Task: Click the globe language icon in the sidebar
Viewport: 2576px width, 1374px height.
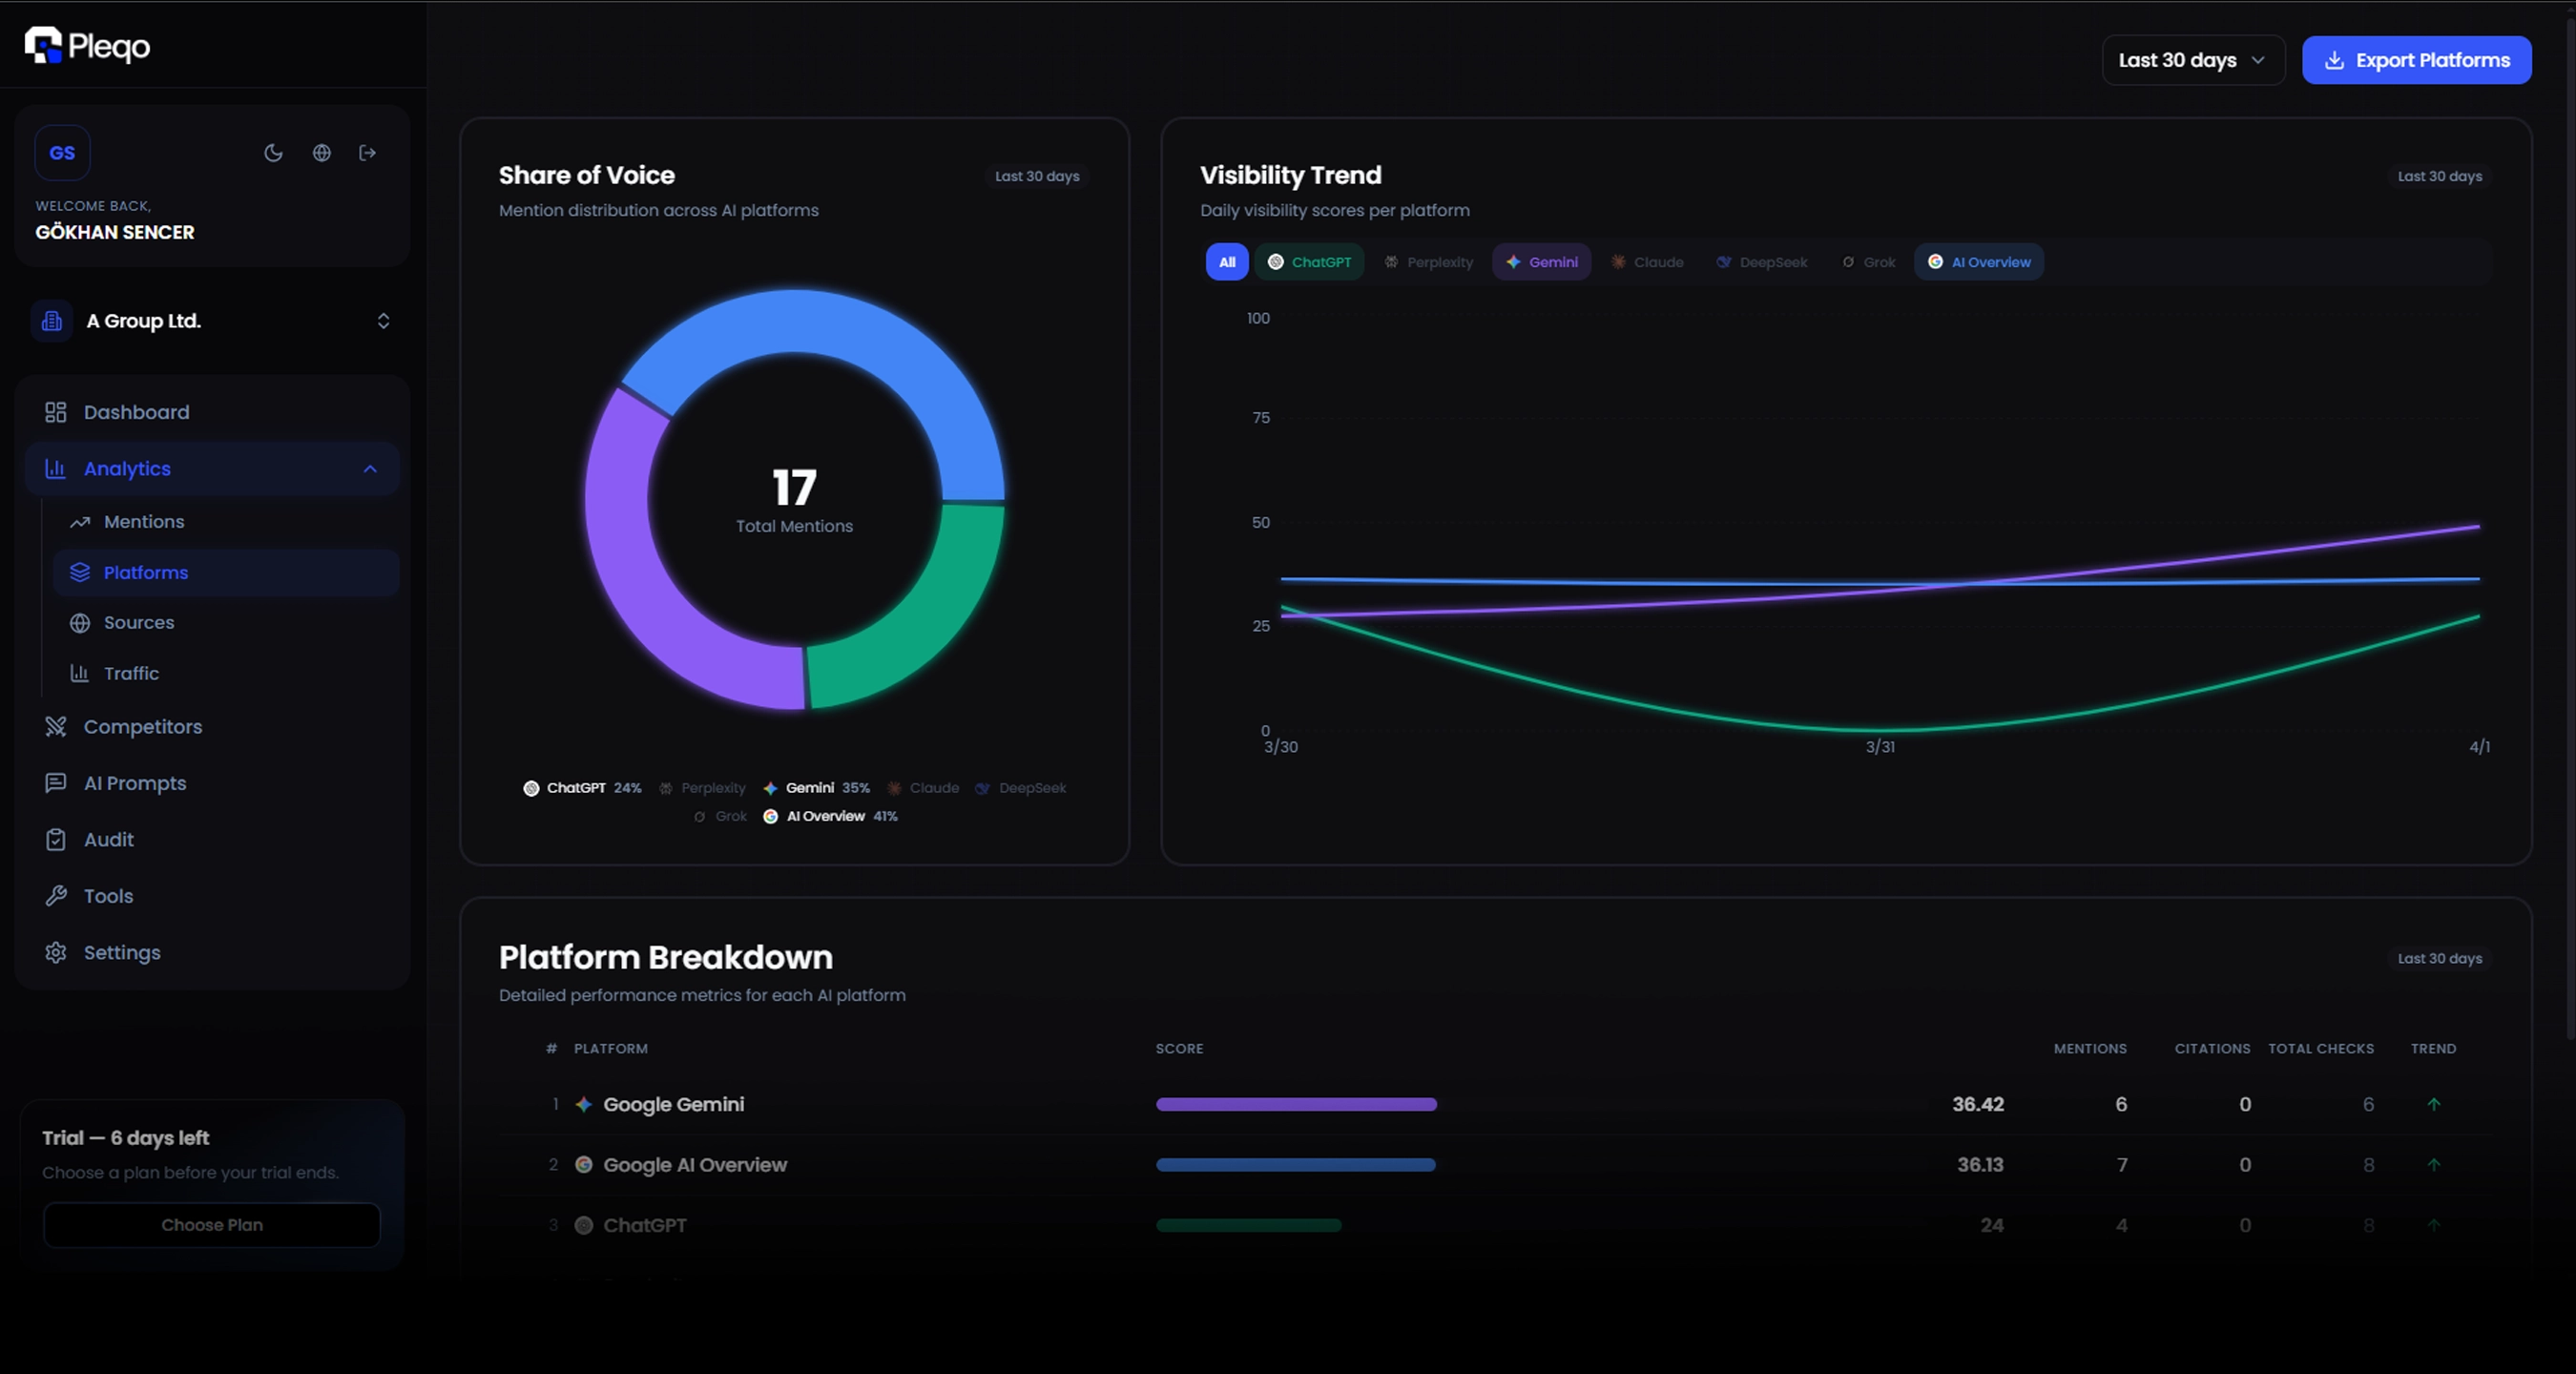Action: coord(321,152)
